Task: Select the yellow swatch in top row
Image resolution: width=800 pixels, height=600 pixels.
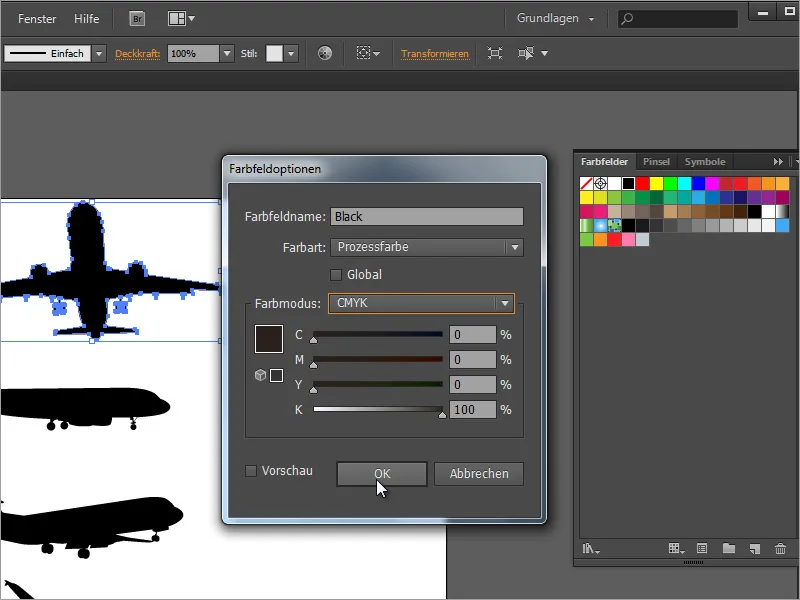Action: (x=656, y=183)
